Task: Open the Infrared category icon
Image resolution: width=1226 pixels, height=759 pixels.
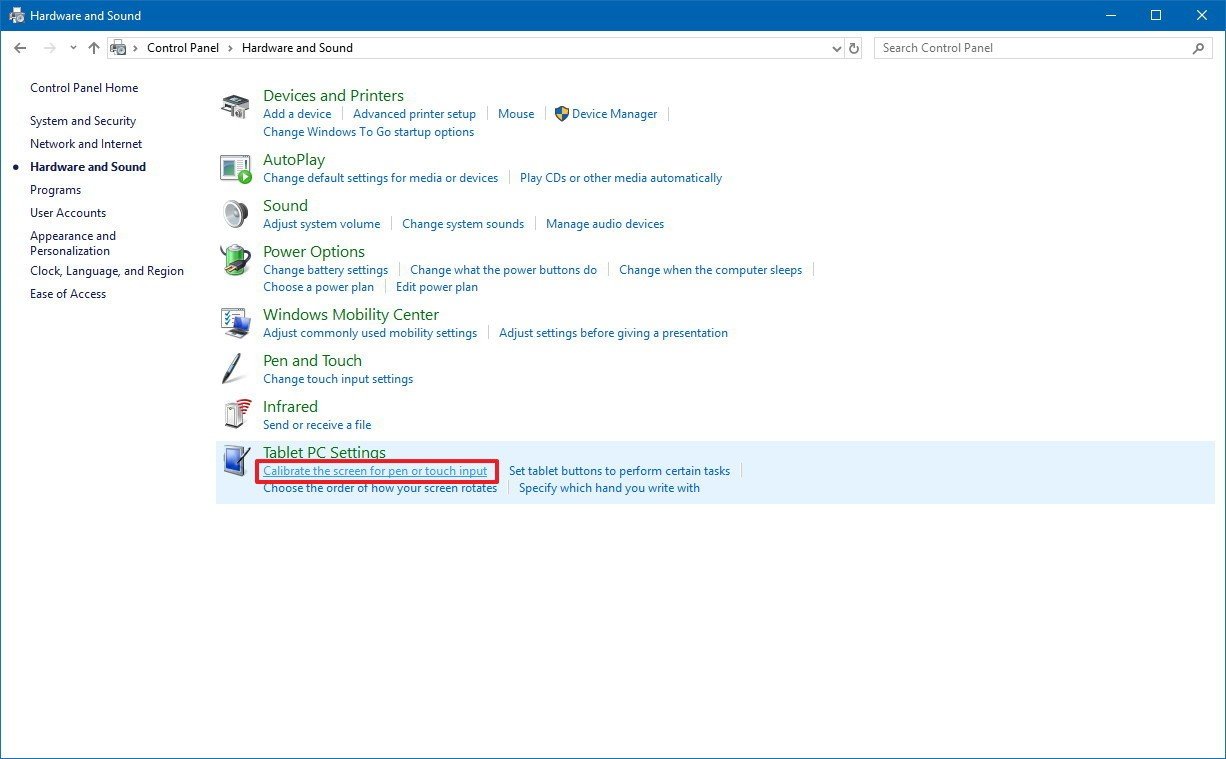Action: click(236, 414)
